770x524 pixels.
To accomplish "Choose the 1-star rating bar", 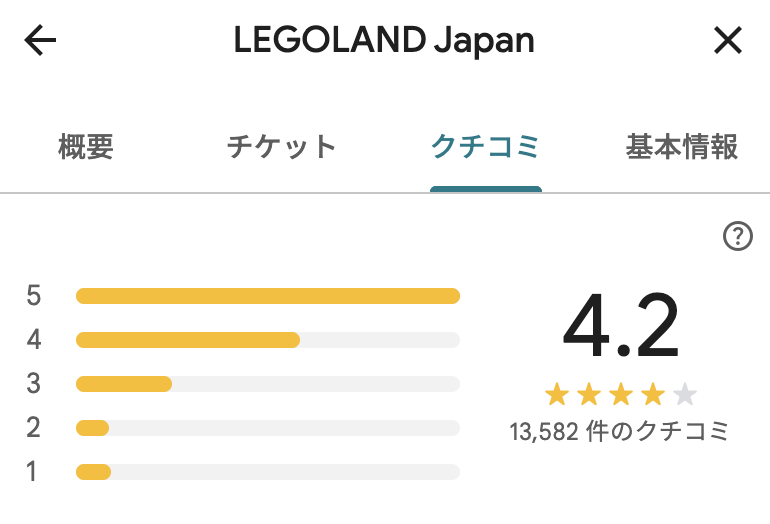I will 267,472.
